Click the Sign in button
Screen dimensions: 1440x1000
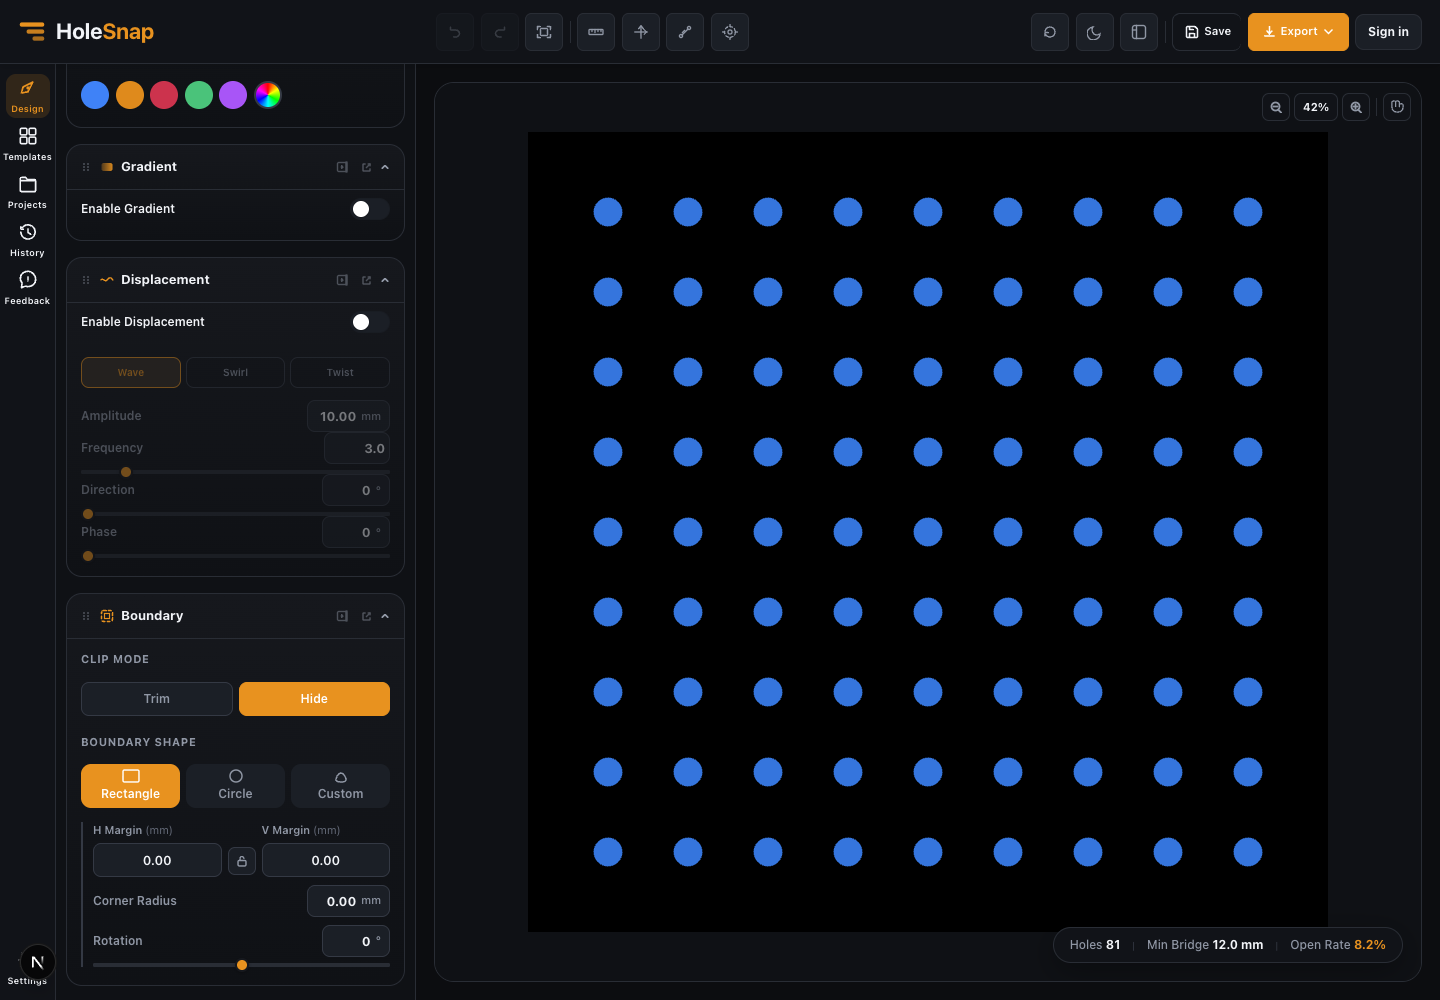coord(1388,32)
